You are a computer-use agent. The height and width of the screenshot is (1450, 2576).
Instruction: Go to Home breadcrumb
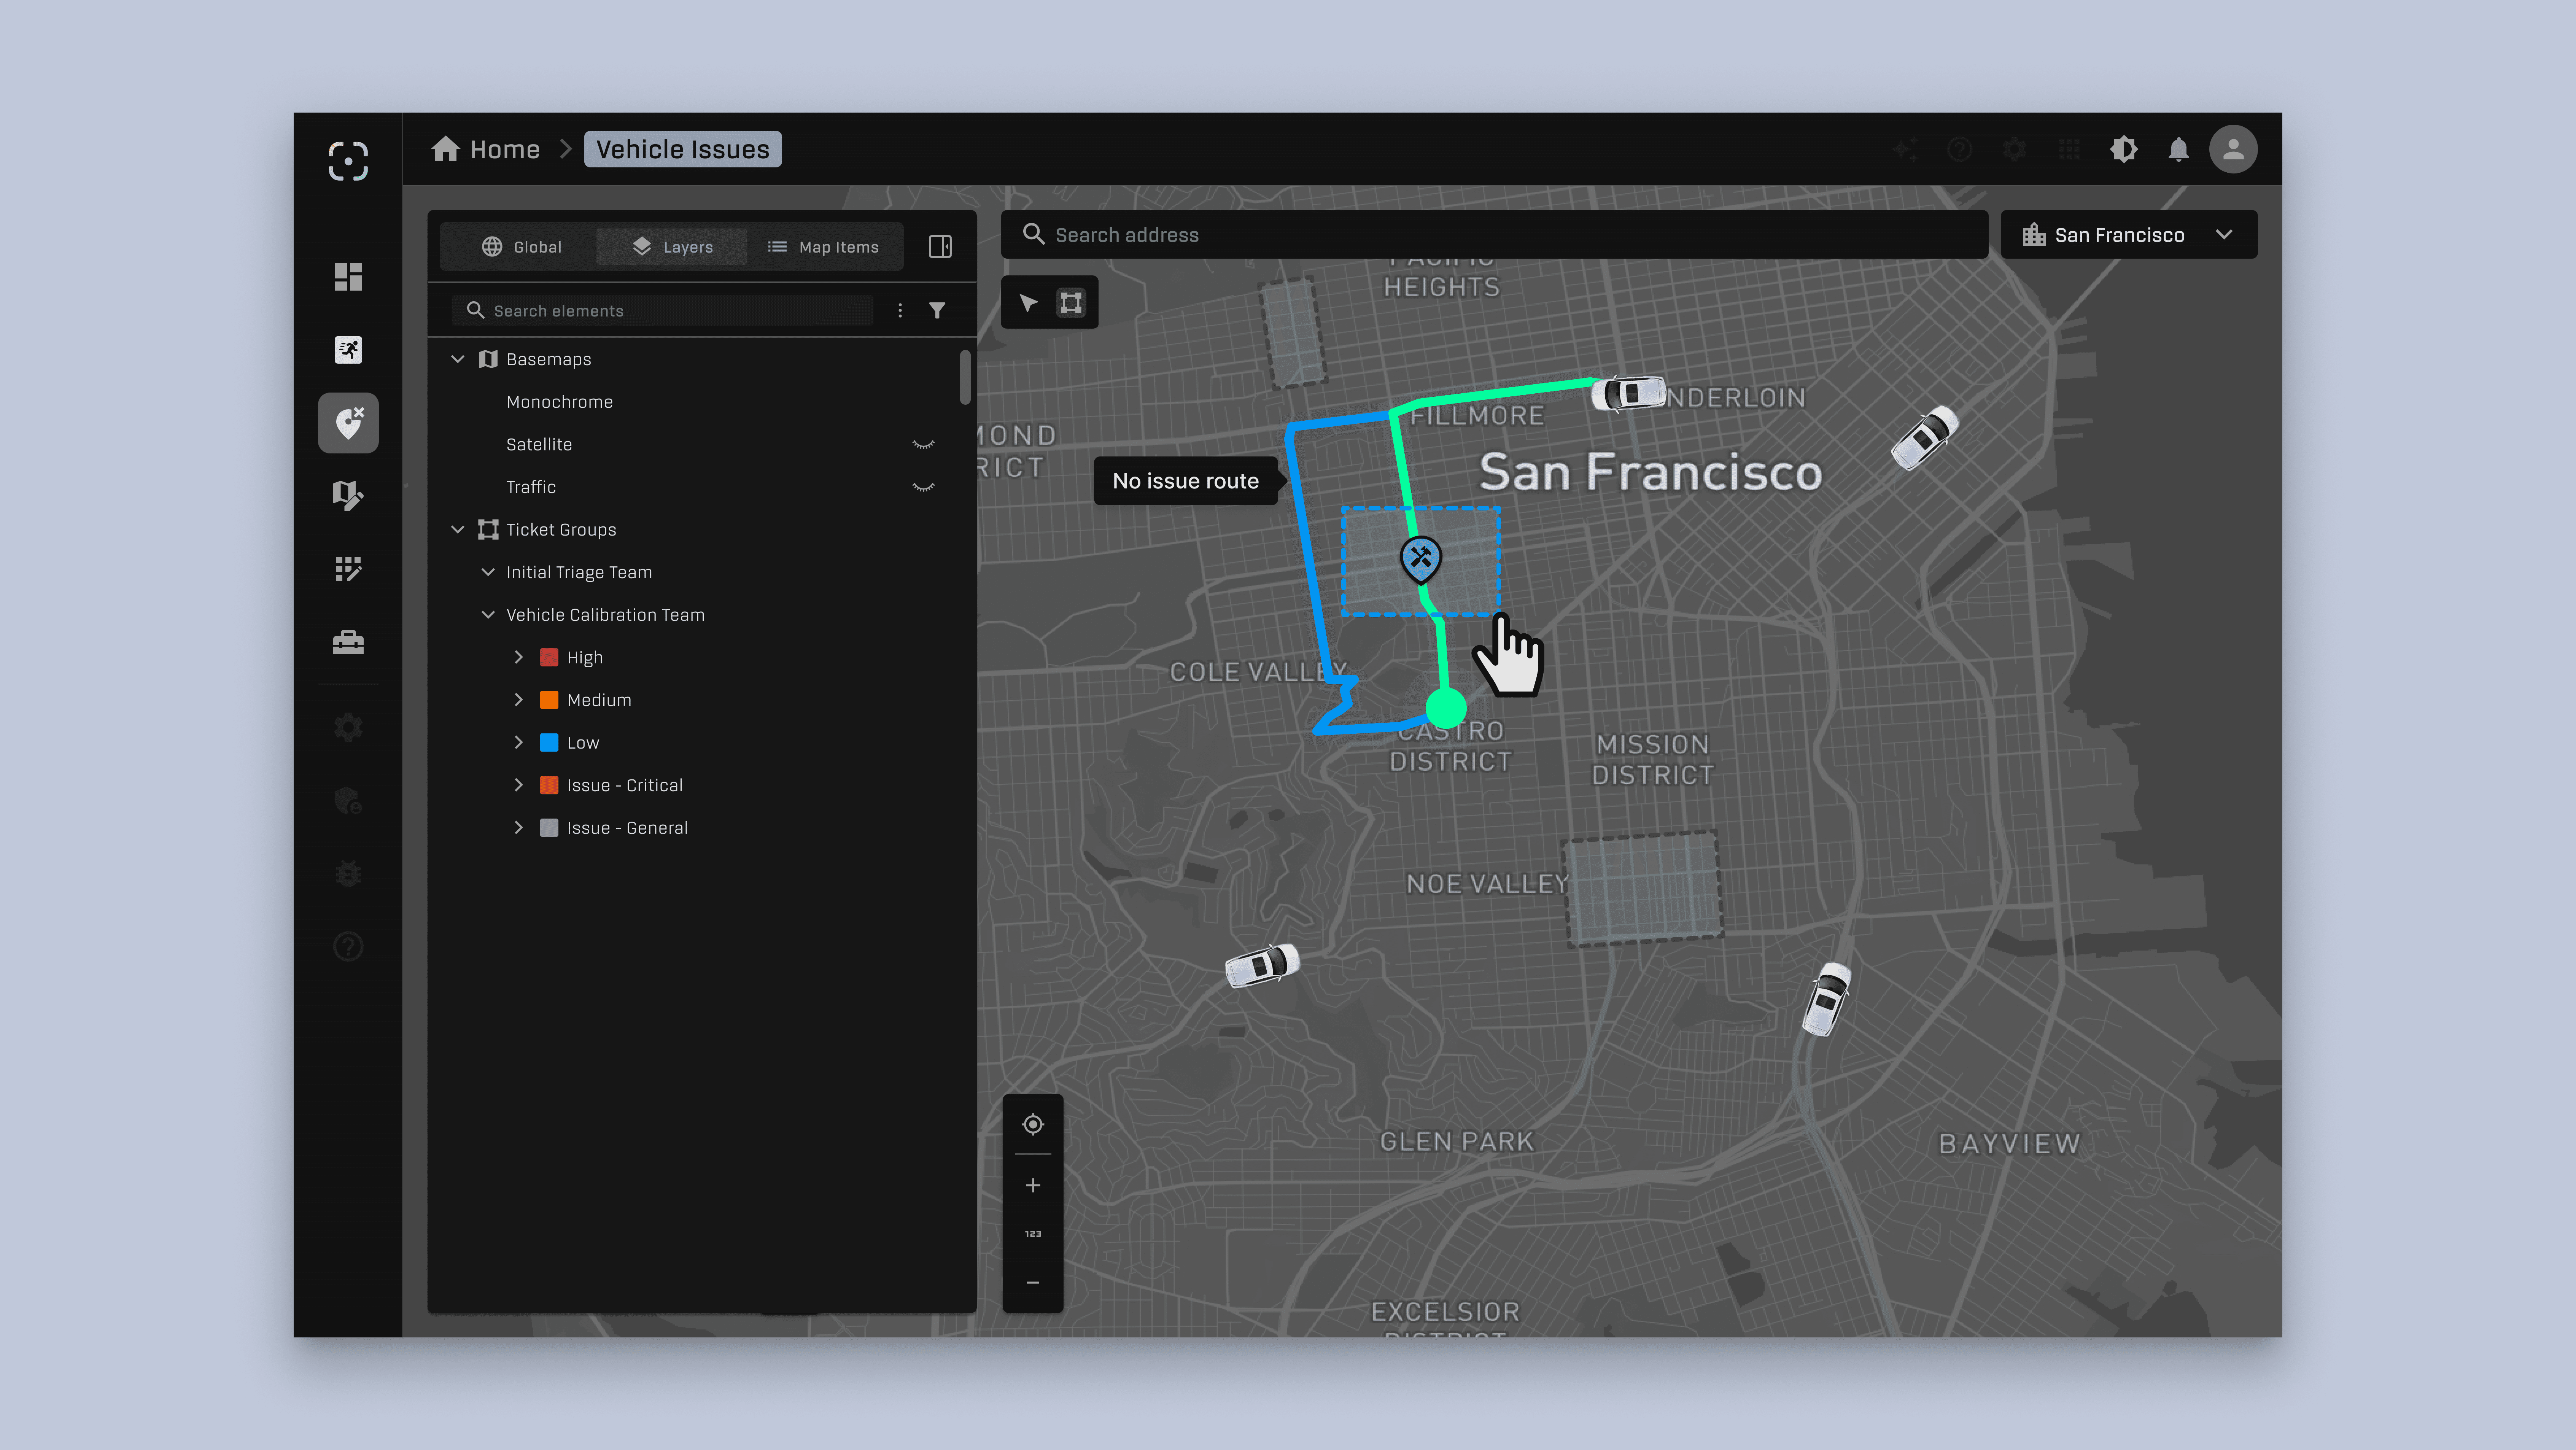tap(486, 149)
